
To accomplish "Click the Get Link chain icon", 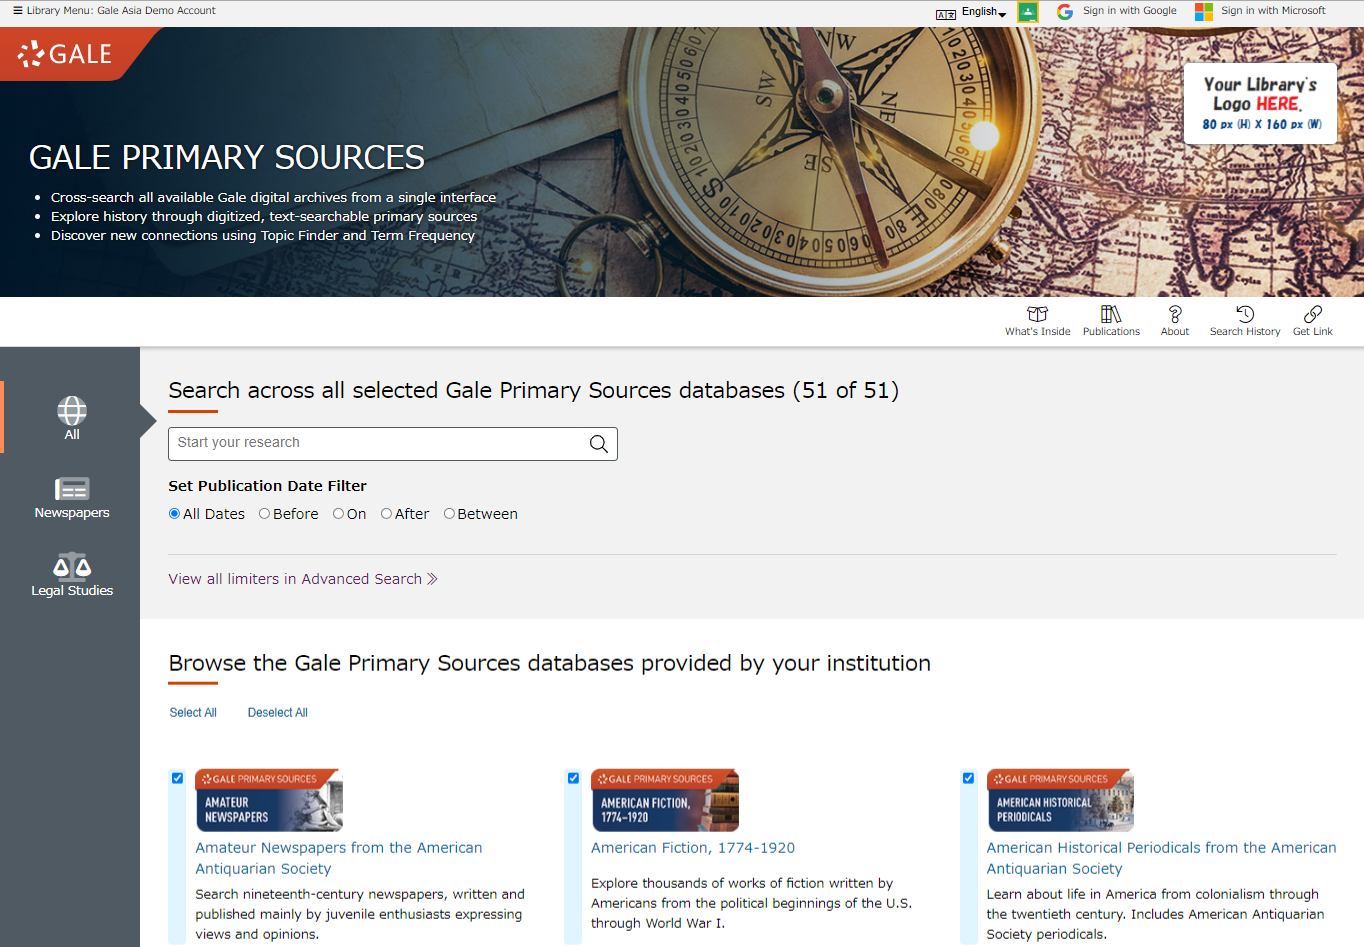I will [x=1313, y=314].
